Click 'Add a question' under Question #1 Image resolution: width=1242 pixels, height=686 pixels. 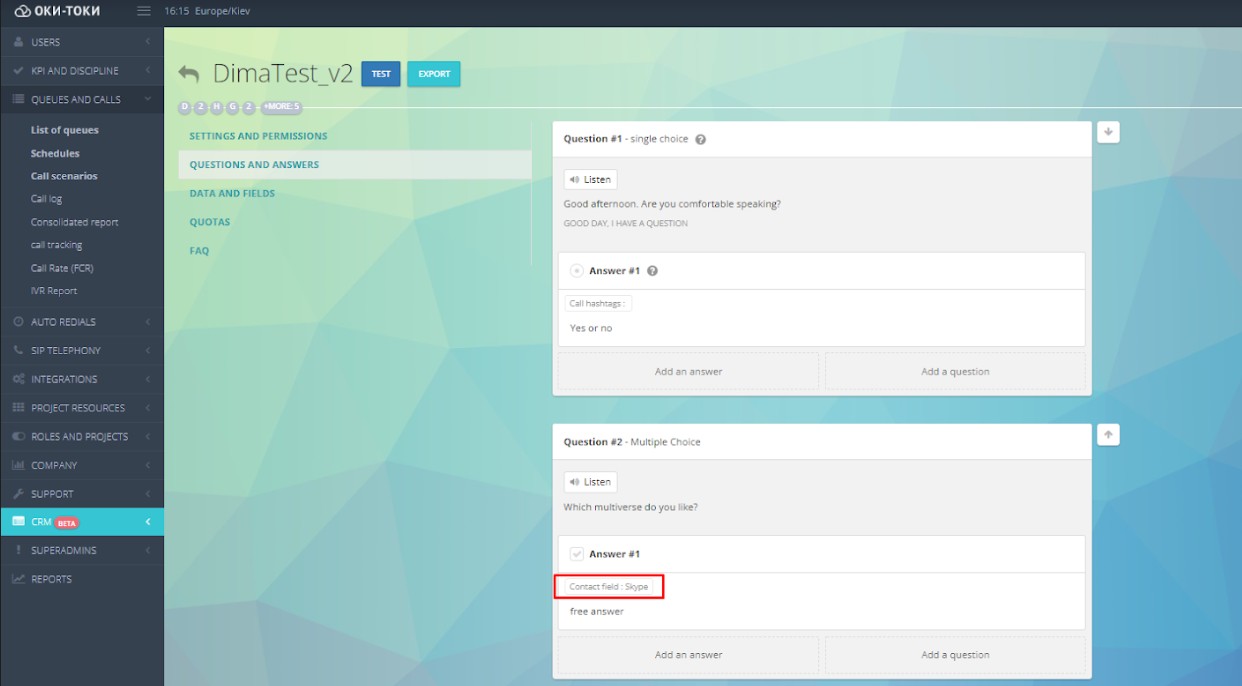pyautogui.click(x=955, y=371)
